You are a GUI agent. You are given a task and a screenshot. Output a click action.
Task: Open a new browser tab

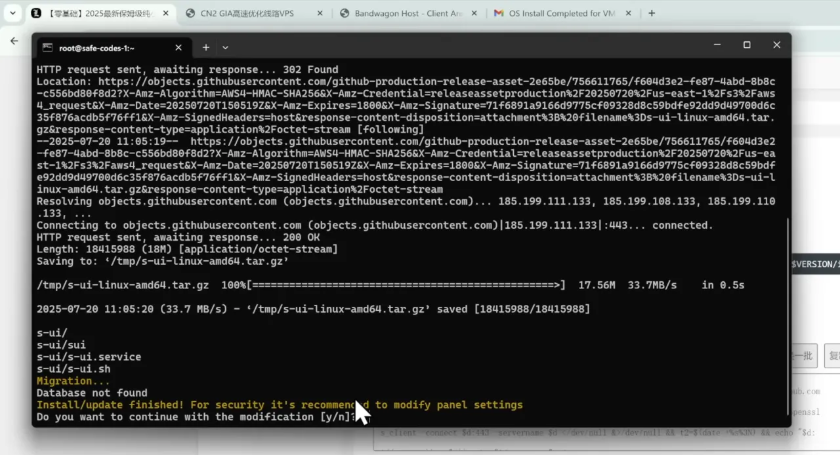[x=651, y=13]
